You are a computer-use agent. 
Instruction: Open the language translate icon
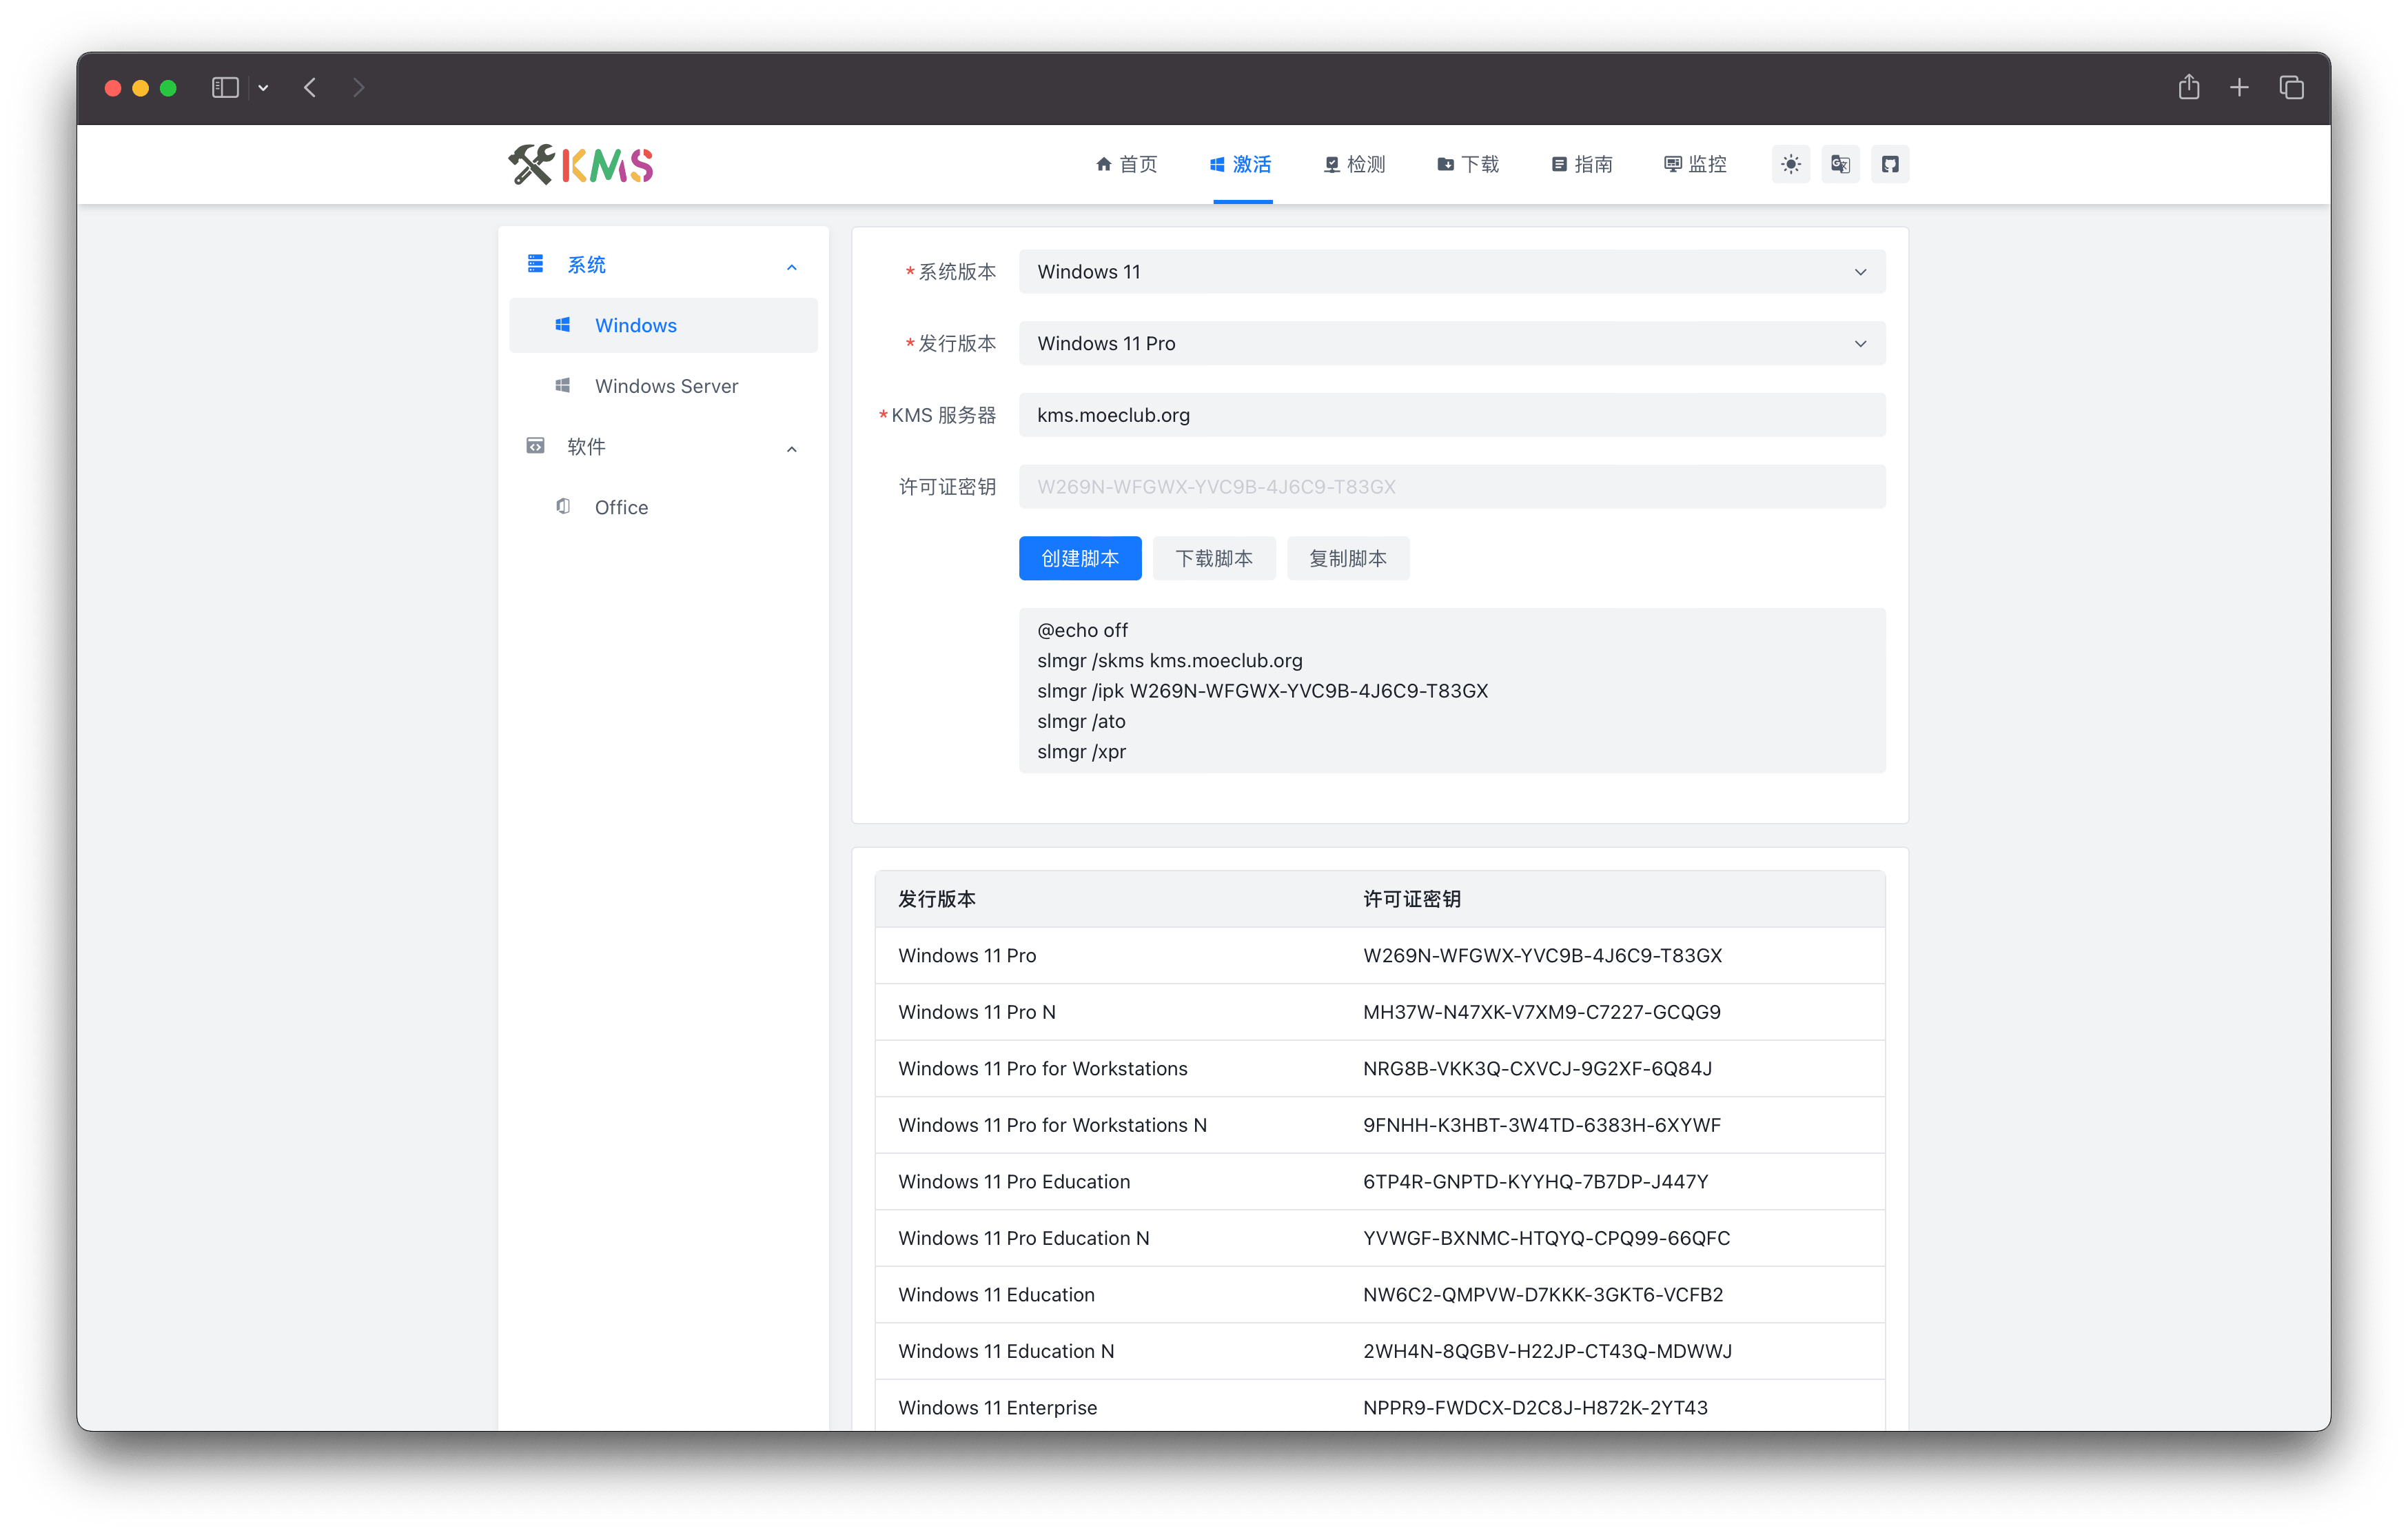pyautogui.click(x=1840, y=164)
